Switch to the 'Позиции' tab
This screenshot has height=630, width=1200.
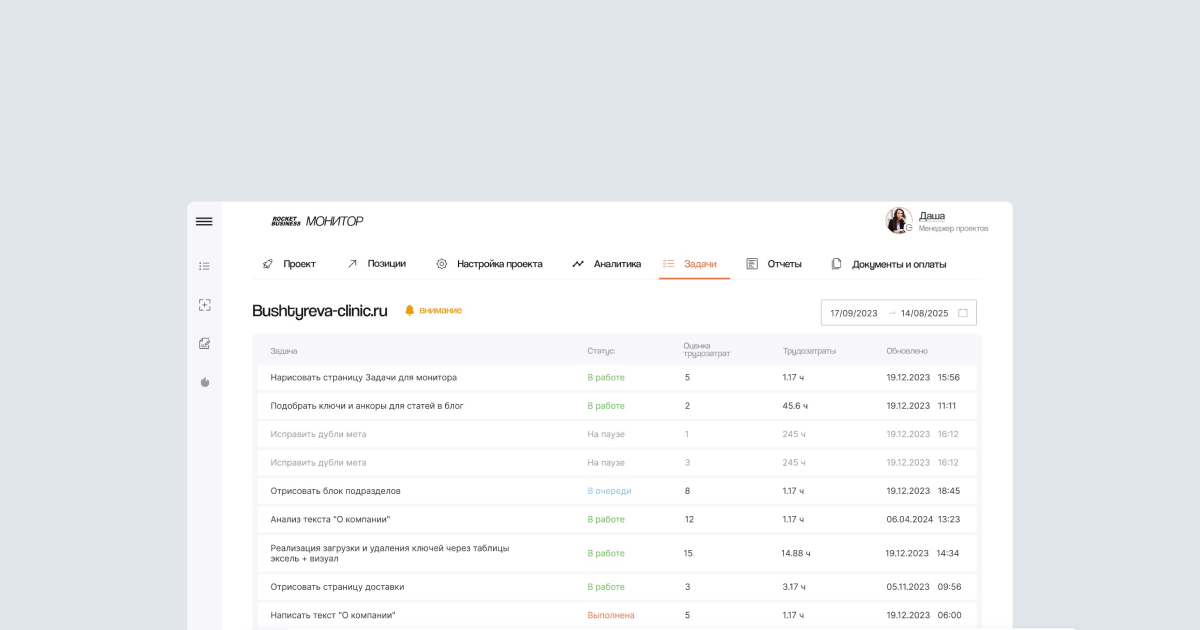[376, 264]
